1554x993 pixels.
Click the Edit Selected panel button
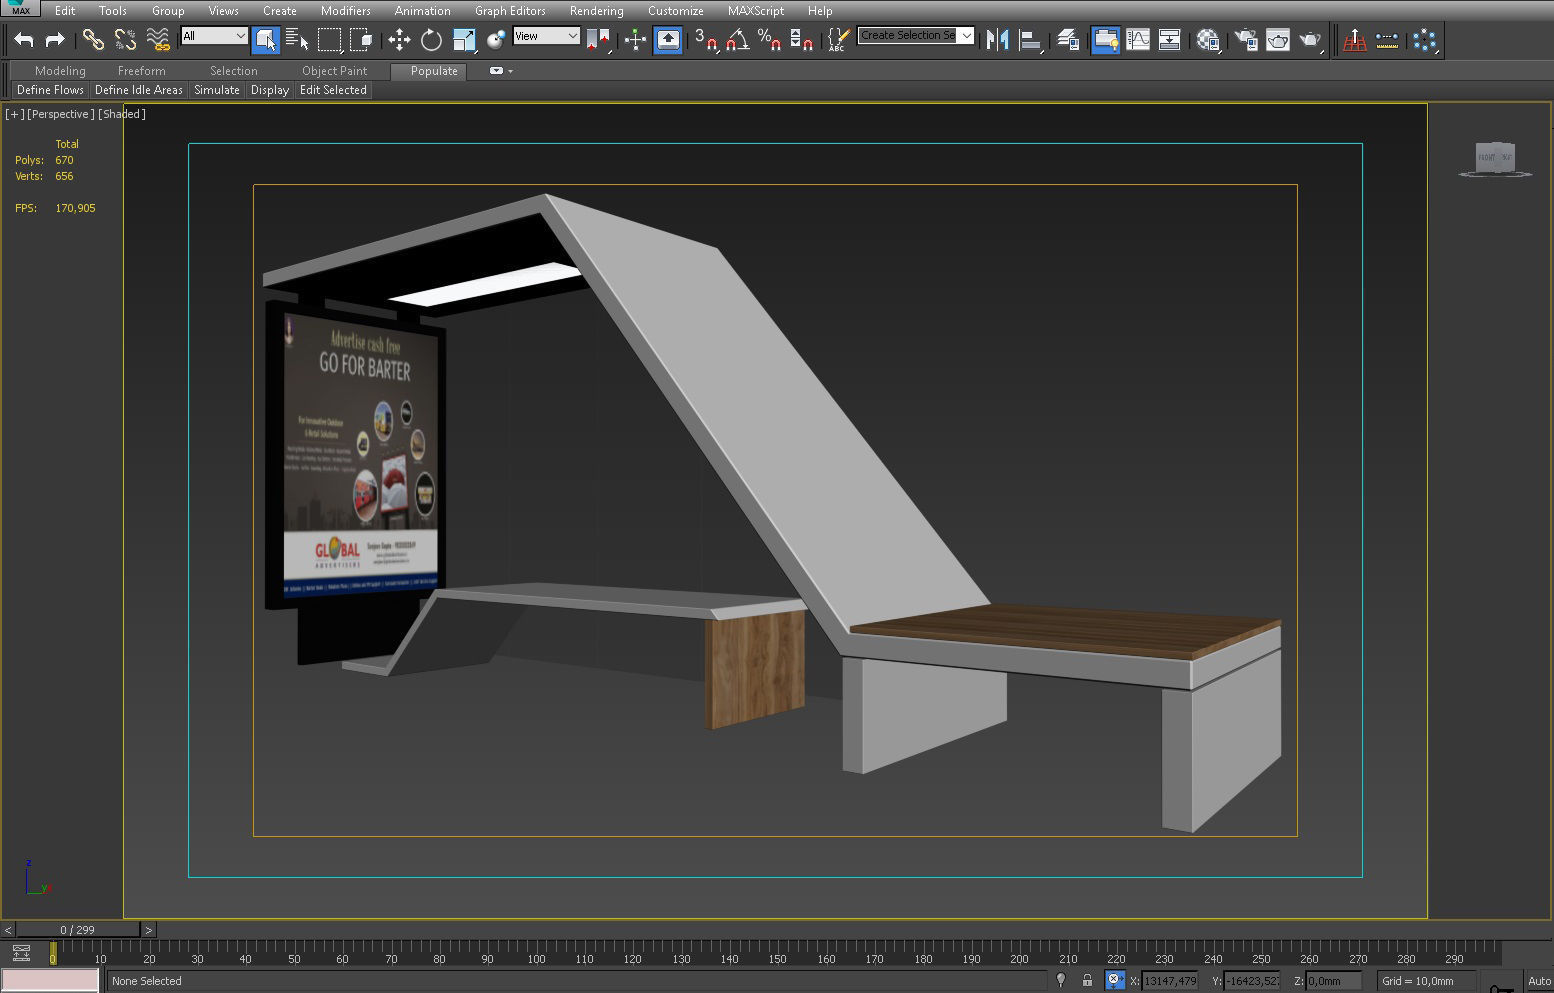tap(333, 90)
